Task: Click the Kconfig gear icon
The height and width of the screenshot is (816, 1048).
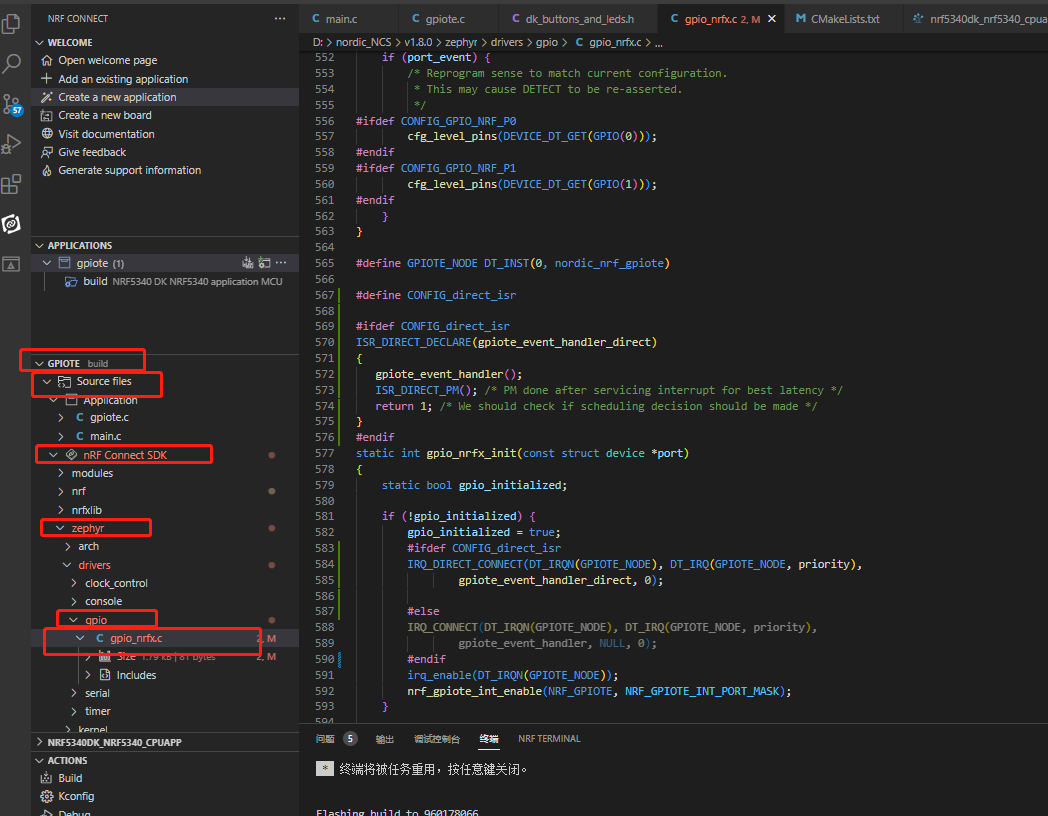Action: coord(46,796)
